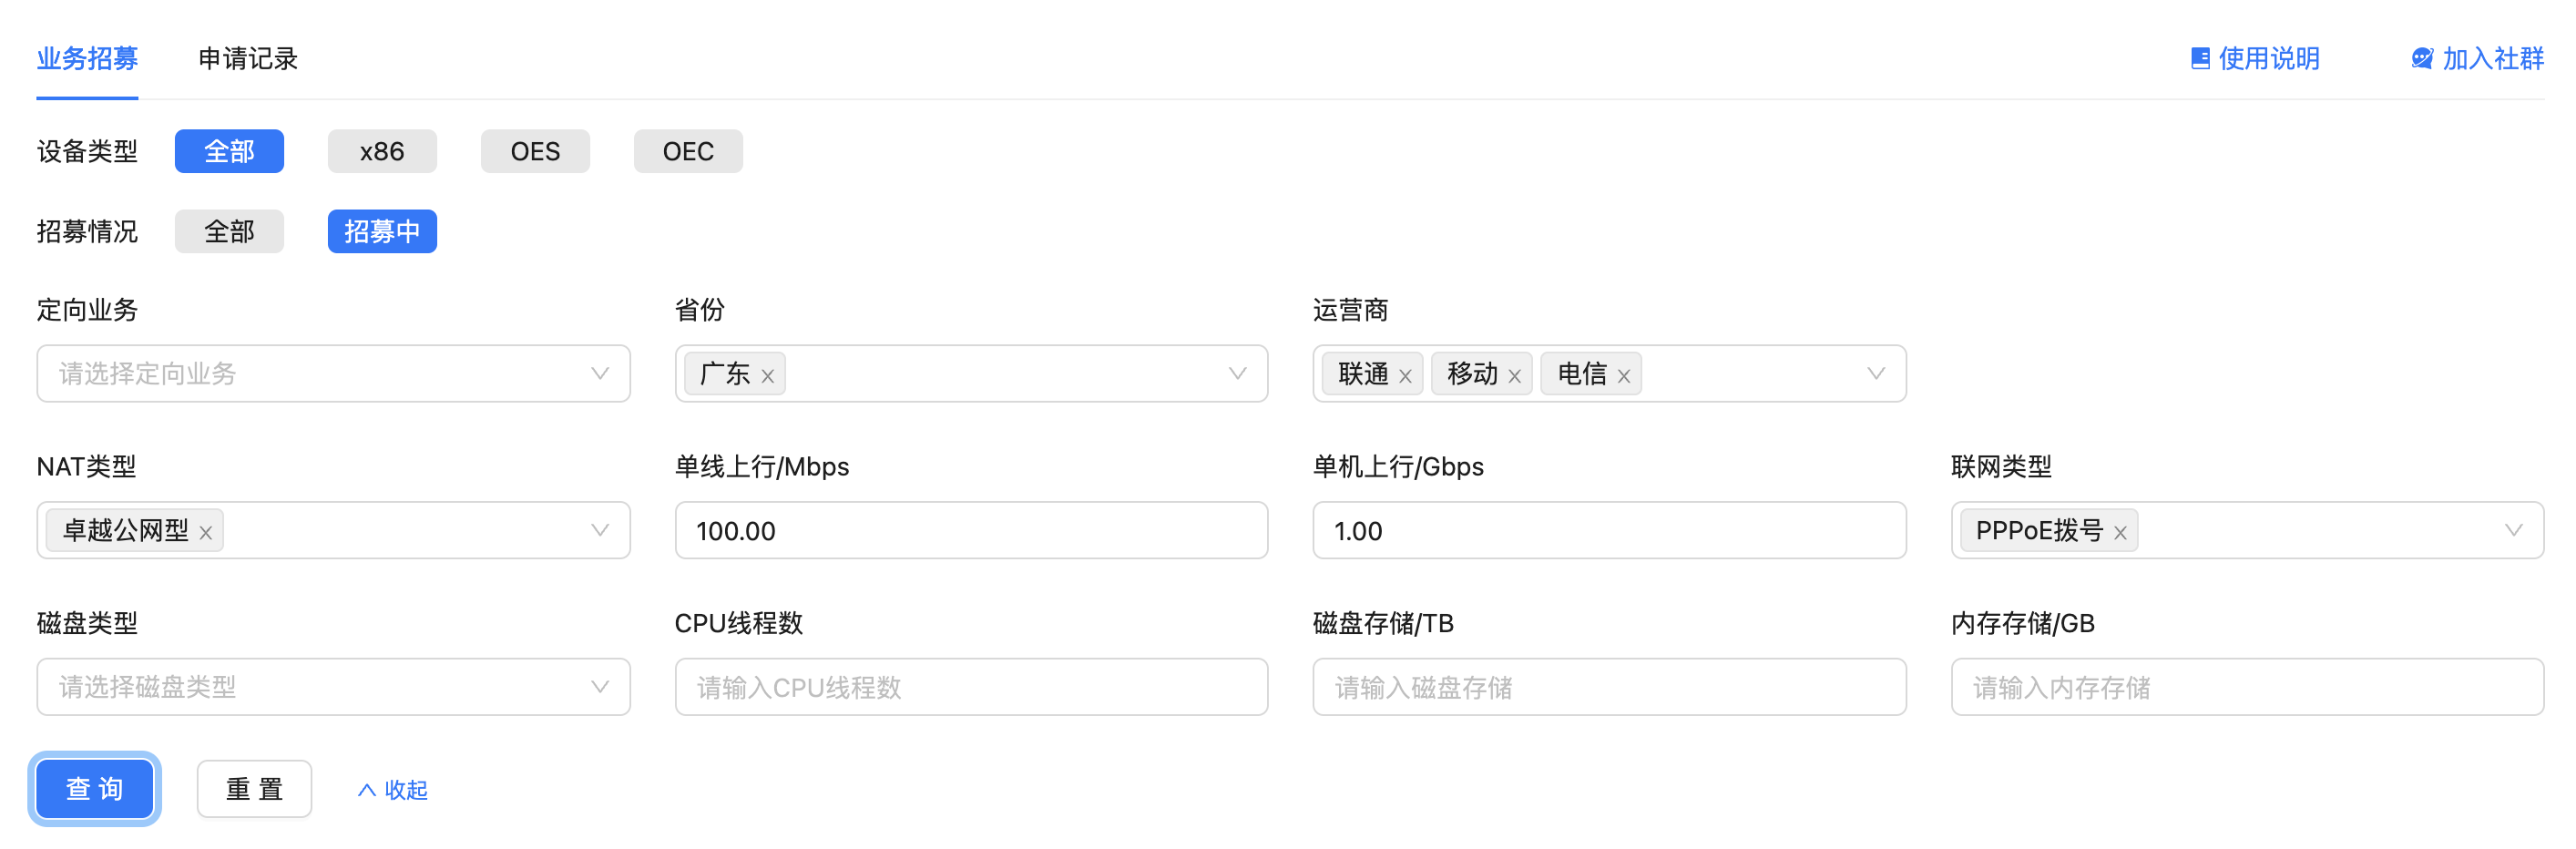Switch to the 申请记录 tab
The image size is (2576, 849).
(x=248, y=59)
